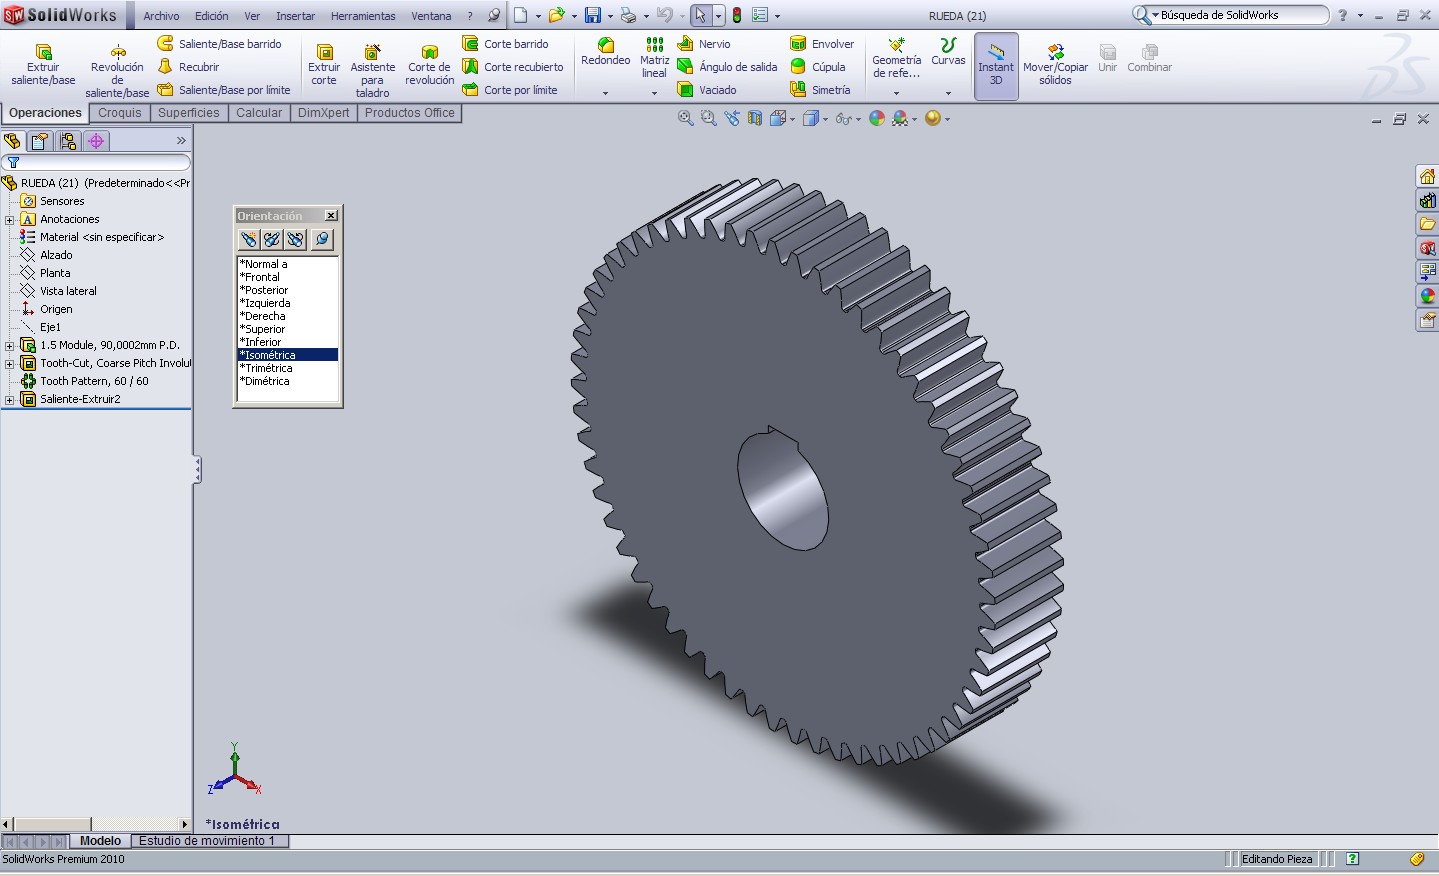Select the Envolver wrap tool
The width and height of the screenshot is (1439, 876).
tap(822, 44)
